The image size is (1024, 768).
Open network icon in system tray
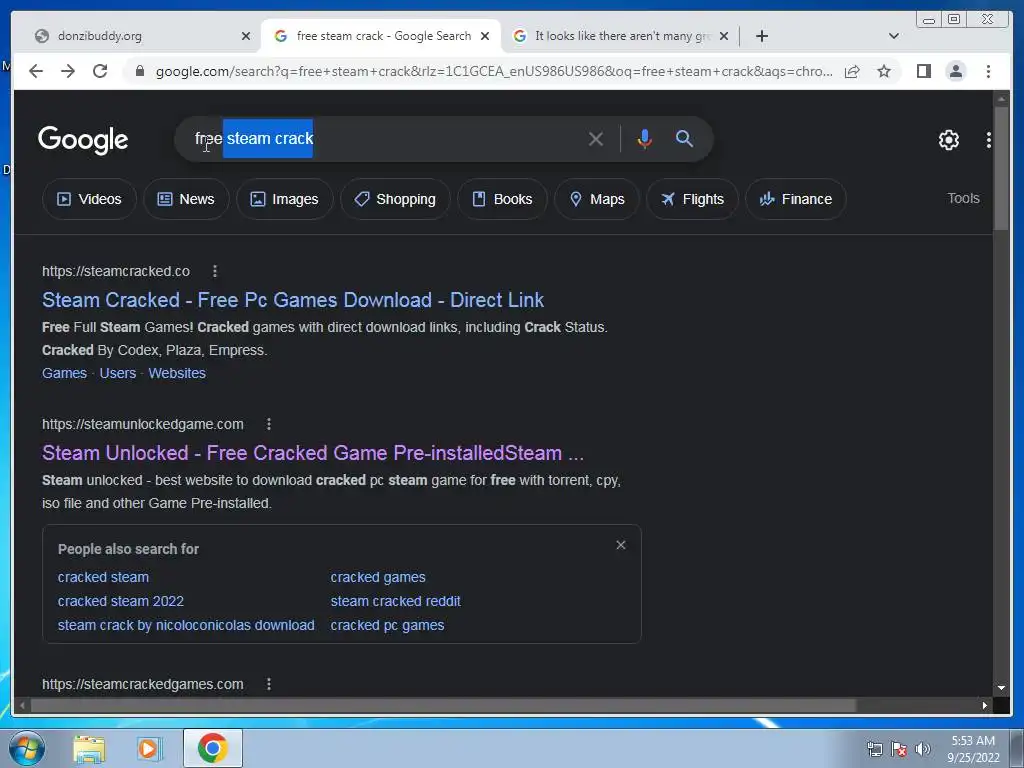(874, 749)
